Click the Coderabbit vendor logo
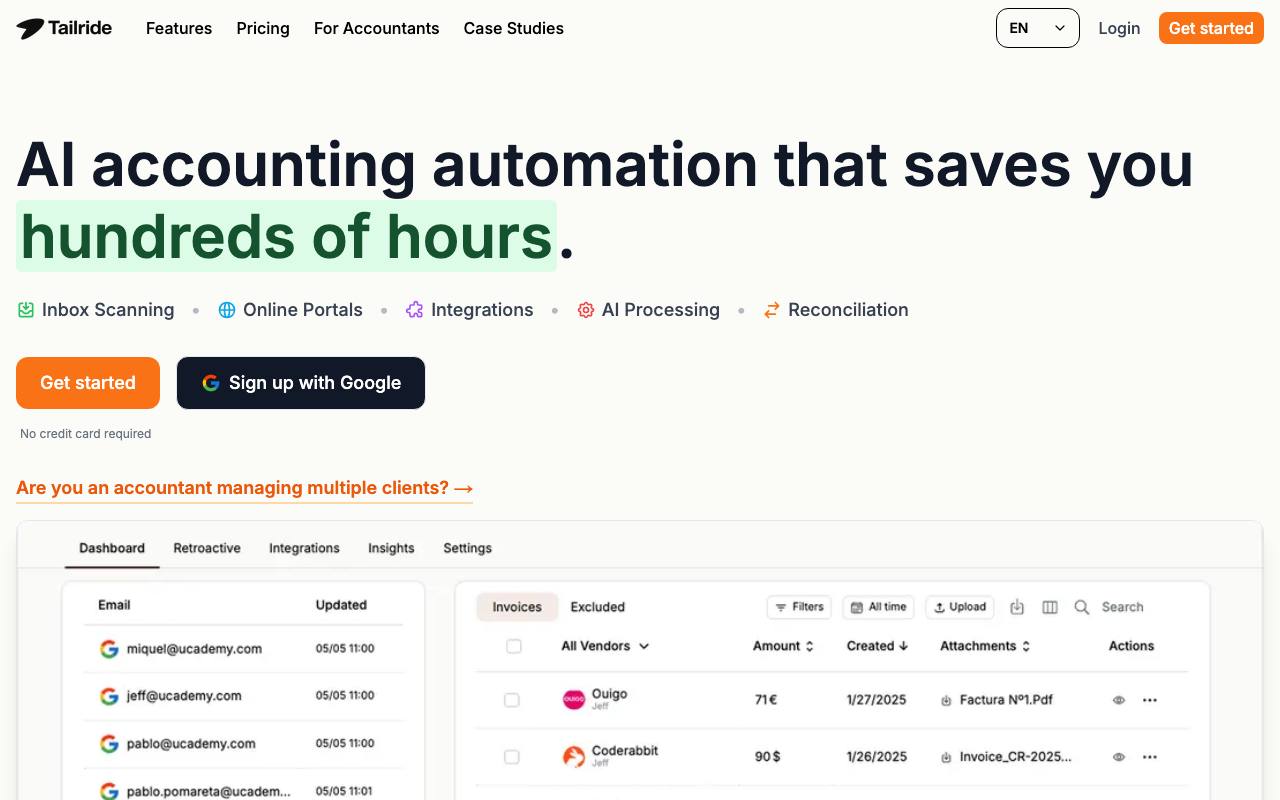The height and width of the screenshot is (800, 1280). (x=574, y=757)
